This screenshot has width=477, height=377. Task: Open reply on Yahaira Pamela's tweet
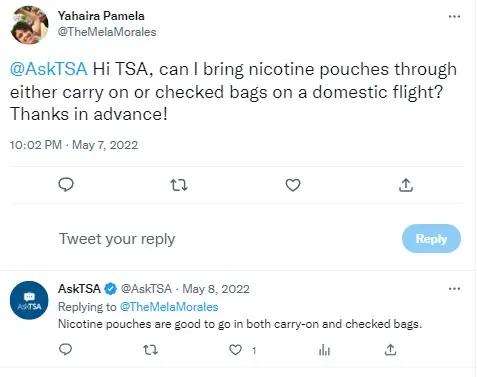click(66, 185)
